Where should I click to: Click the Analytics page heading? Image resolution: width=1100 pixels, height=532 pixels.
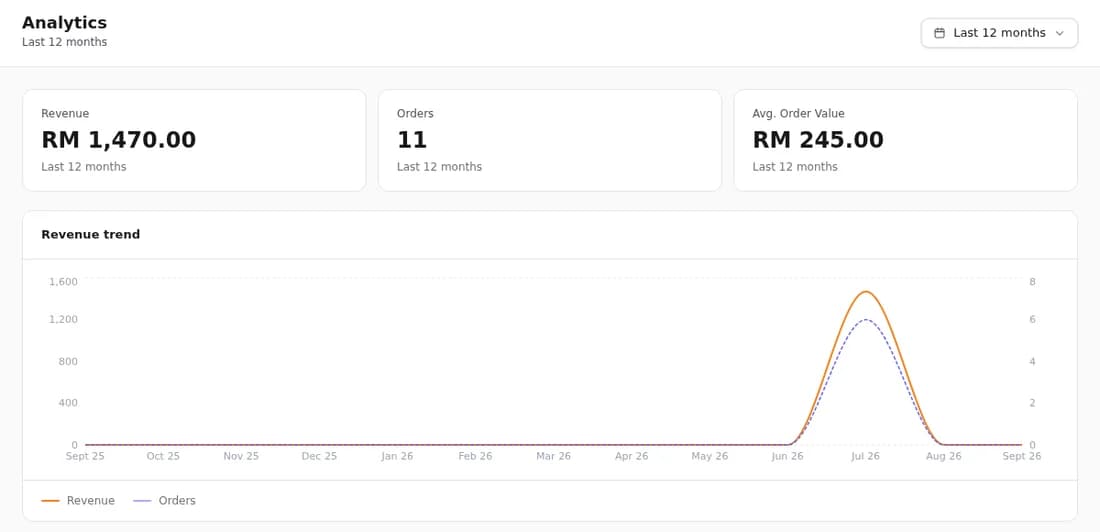tap(65, 22)
